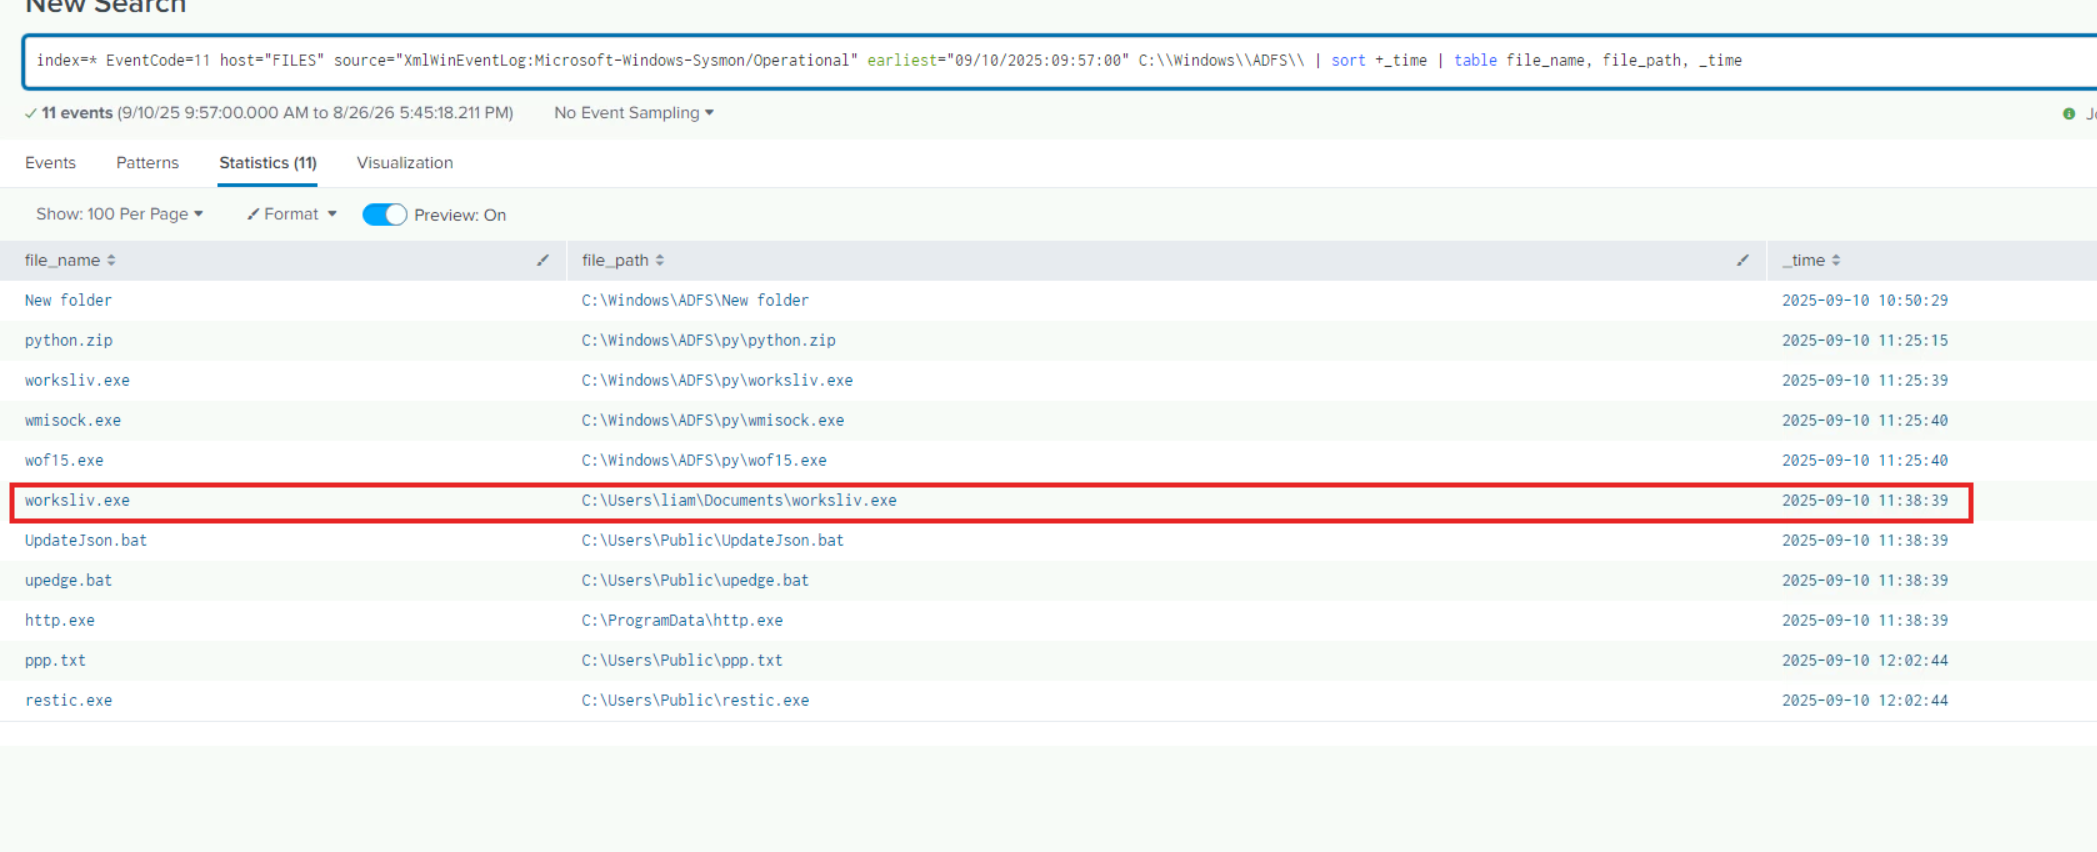Click inside the search query input field
Viewport: 2097px width, 852px height.
coord(1060,61)
